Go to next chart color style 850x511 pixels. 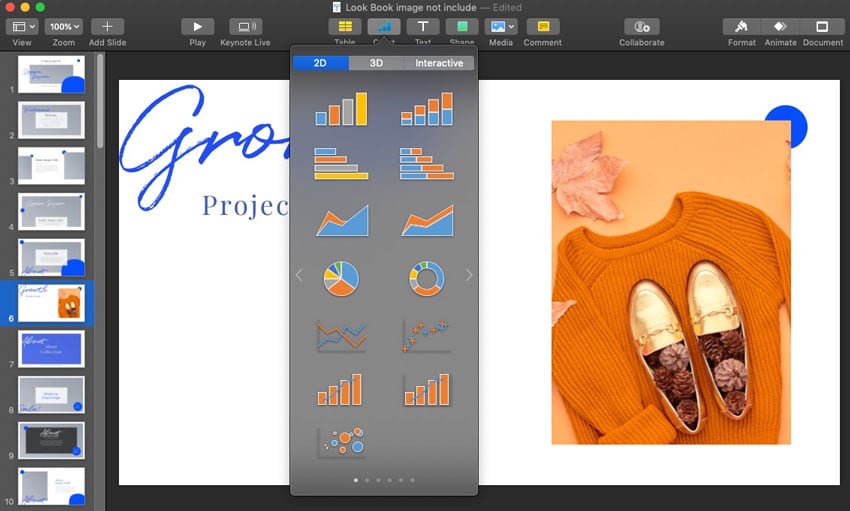[469, 275]
